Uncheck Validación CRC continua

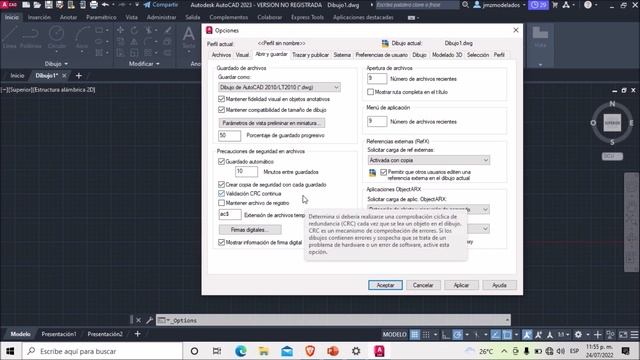point(222,193)
